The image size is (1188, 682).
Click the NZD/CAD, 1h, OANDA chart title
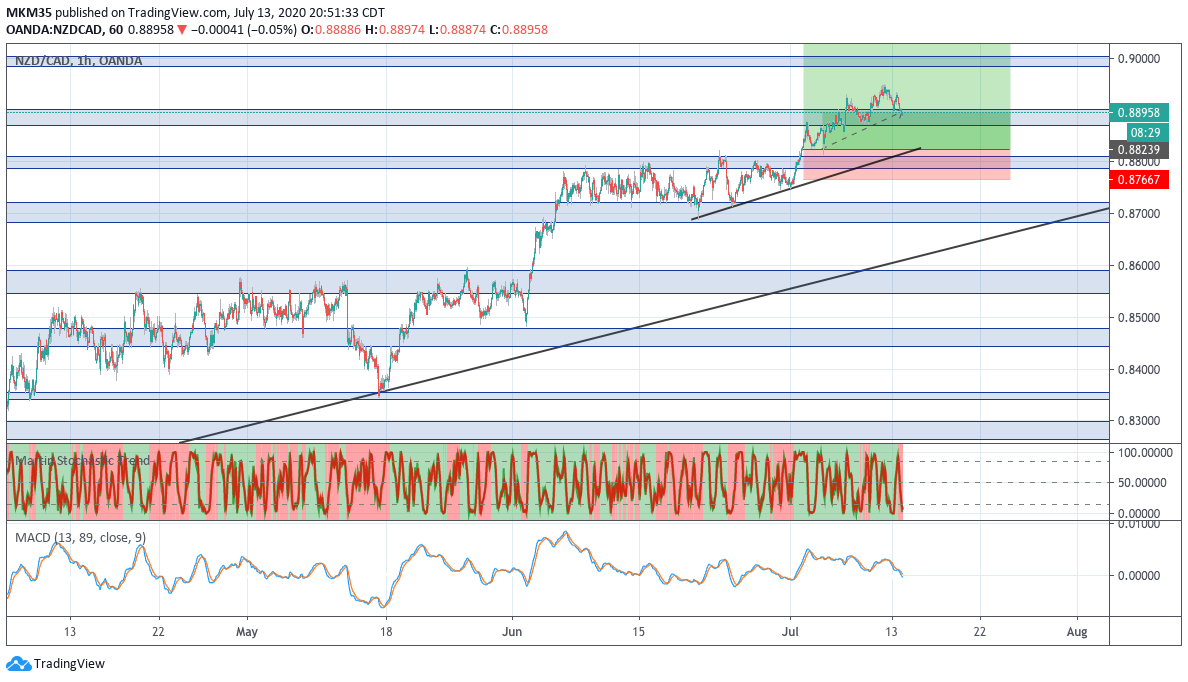(79, 61)
